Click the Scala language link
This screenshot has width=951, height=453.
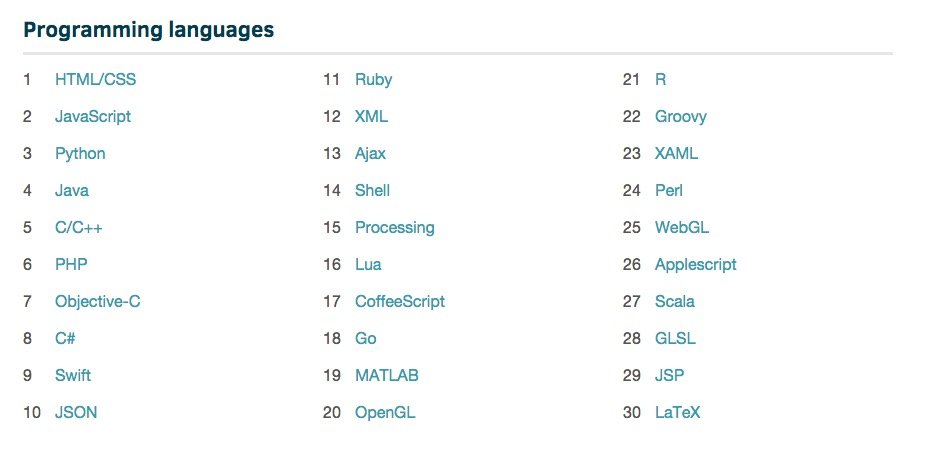pos(675,301)
